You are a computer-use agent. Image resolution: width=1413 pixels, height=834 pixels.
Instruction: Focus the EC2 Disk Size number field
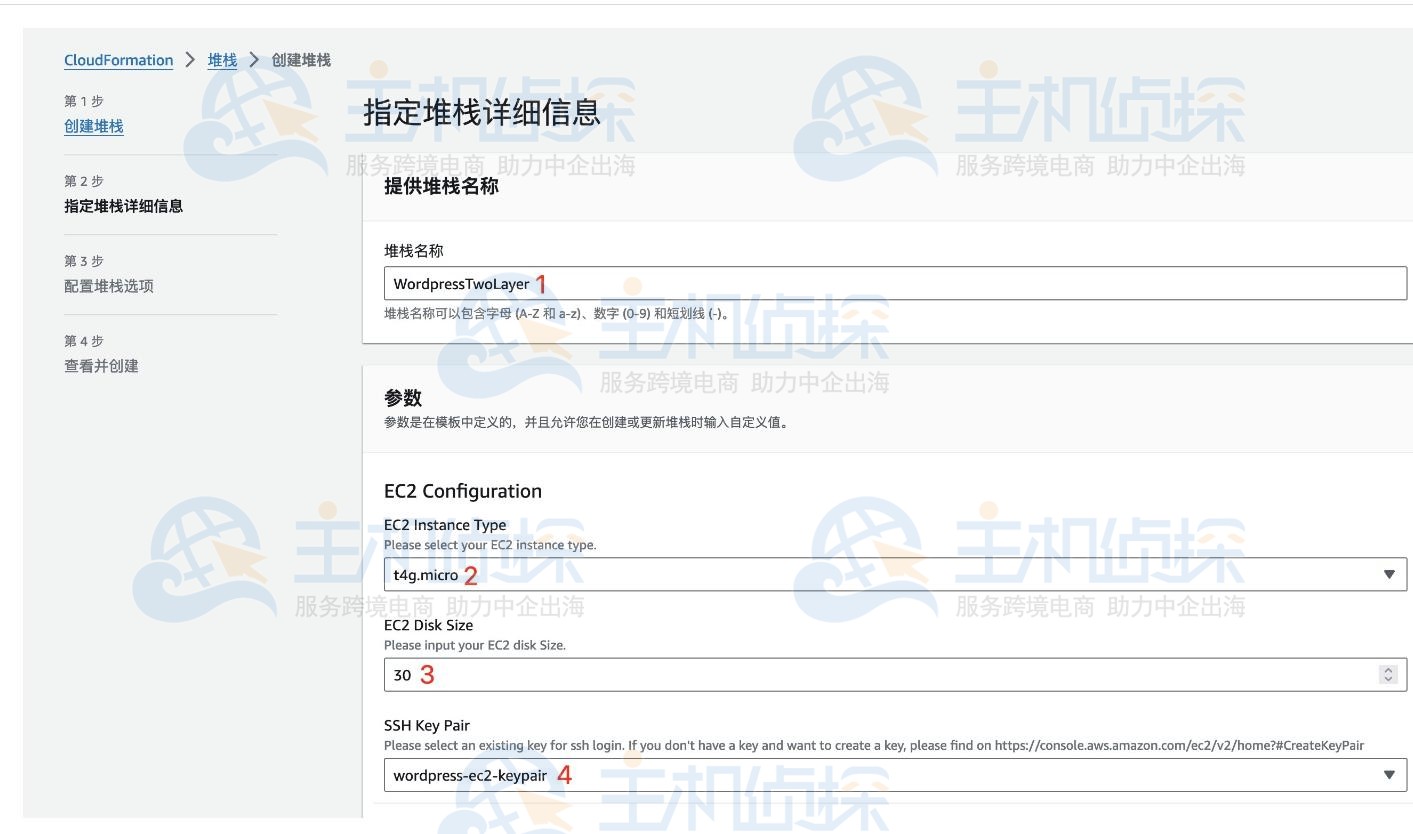(880, 675)
